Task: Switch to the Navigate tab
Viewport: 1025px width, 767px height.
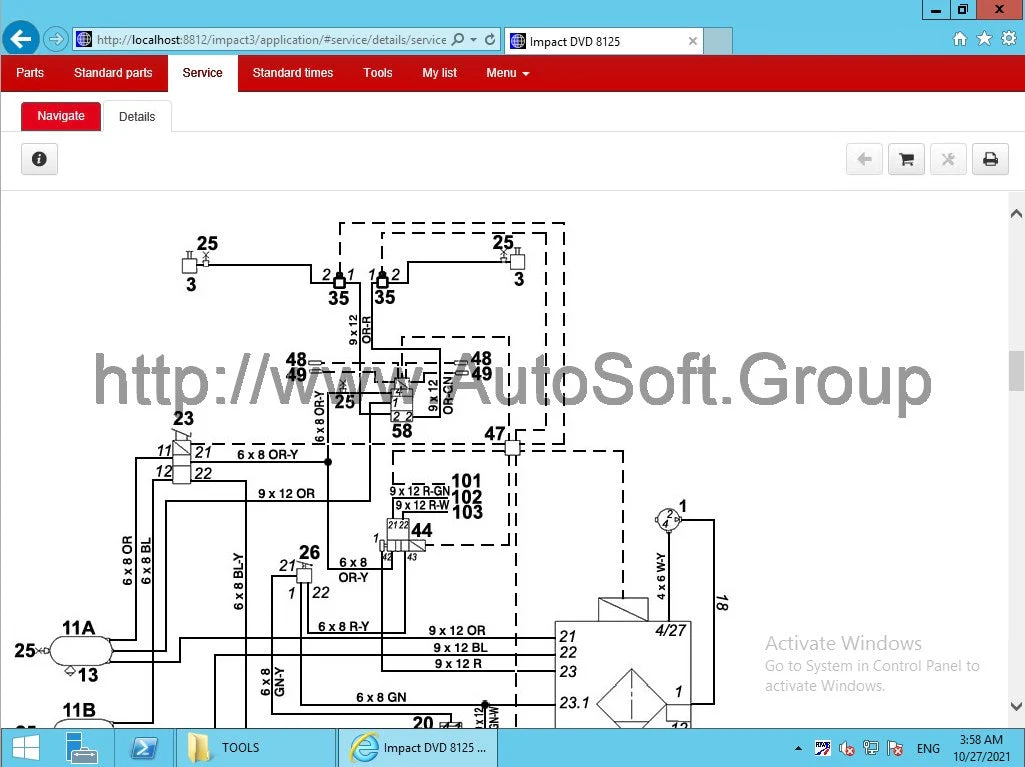Action: (60, 116)
